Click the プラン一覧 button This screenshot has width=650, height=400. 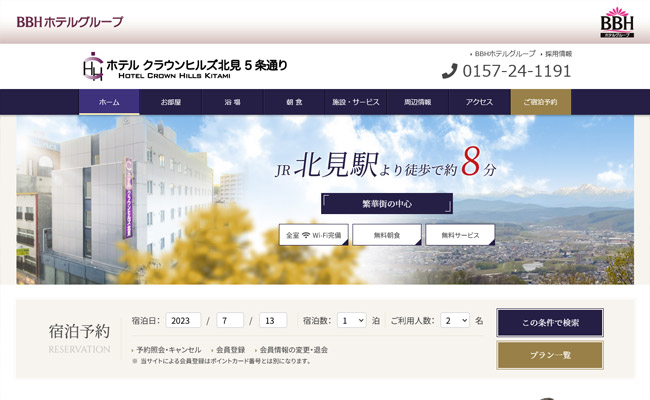(550, 355)
